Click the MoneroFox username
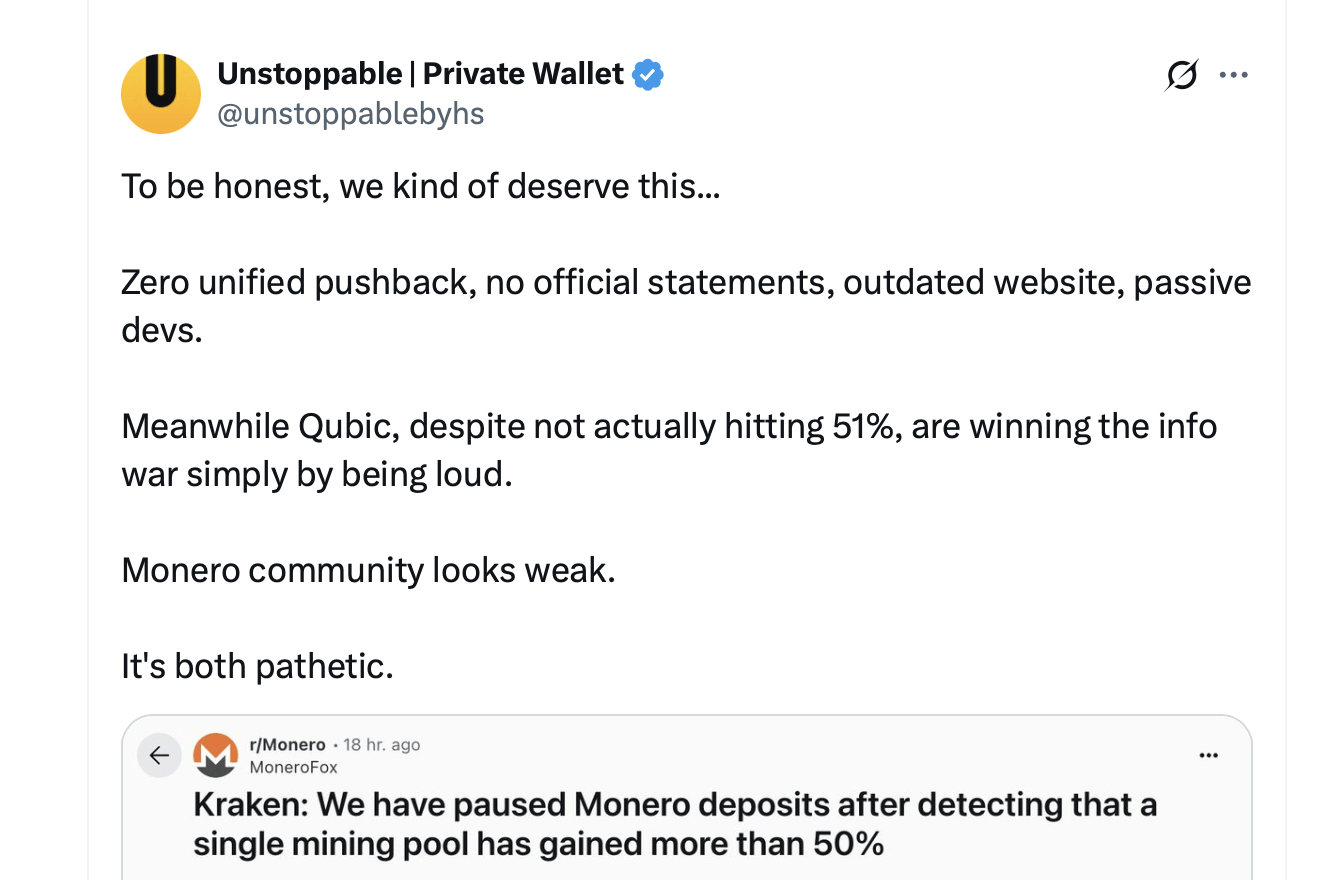Viewport: 1334px width, 880px height. pyautogui.click(x=293, y=767)
